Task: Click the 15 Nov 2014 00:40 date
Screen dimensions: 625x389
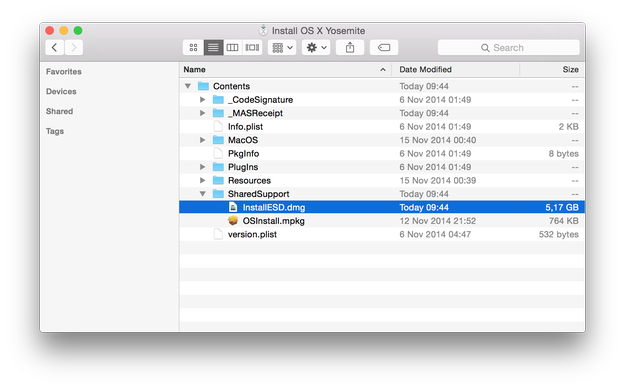Action: point(438,140)
